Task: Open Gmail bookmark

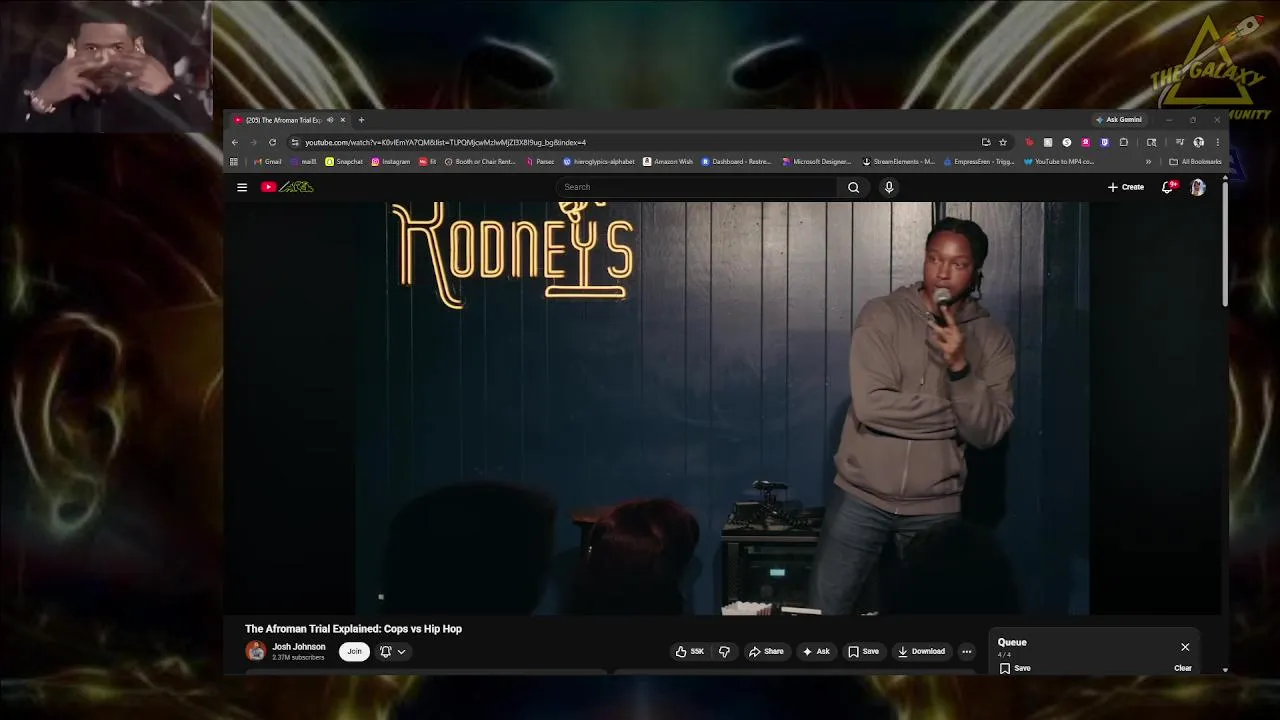Action: point(267,161)
